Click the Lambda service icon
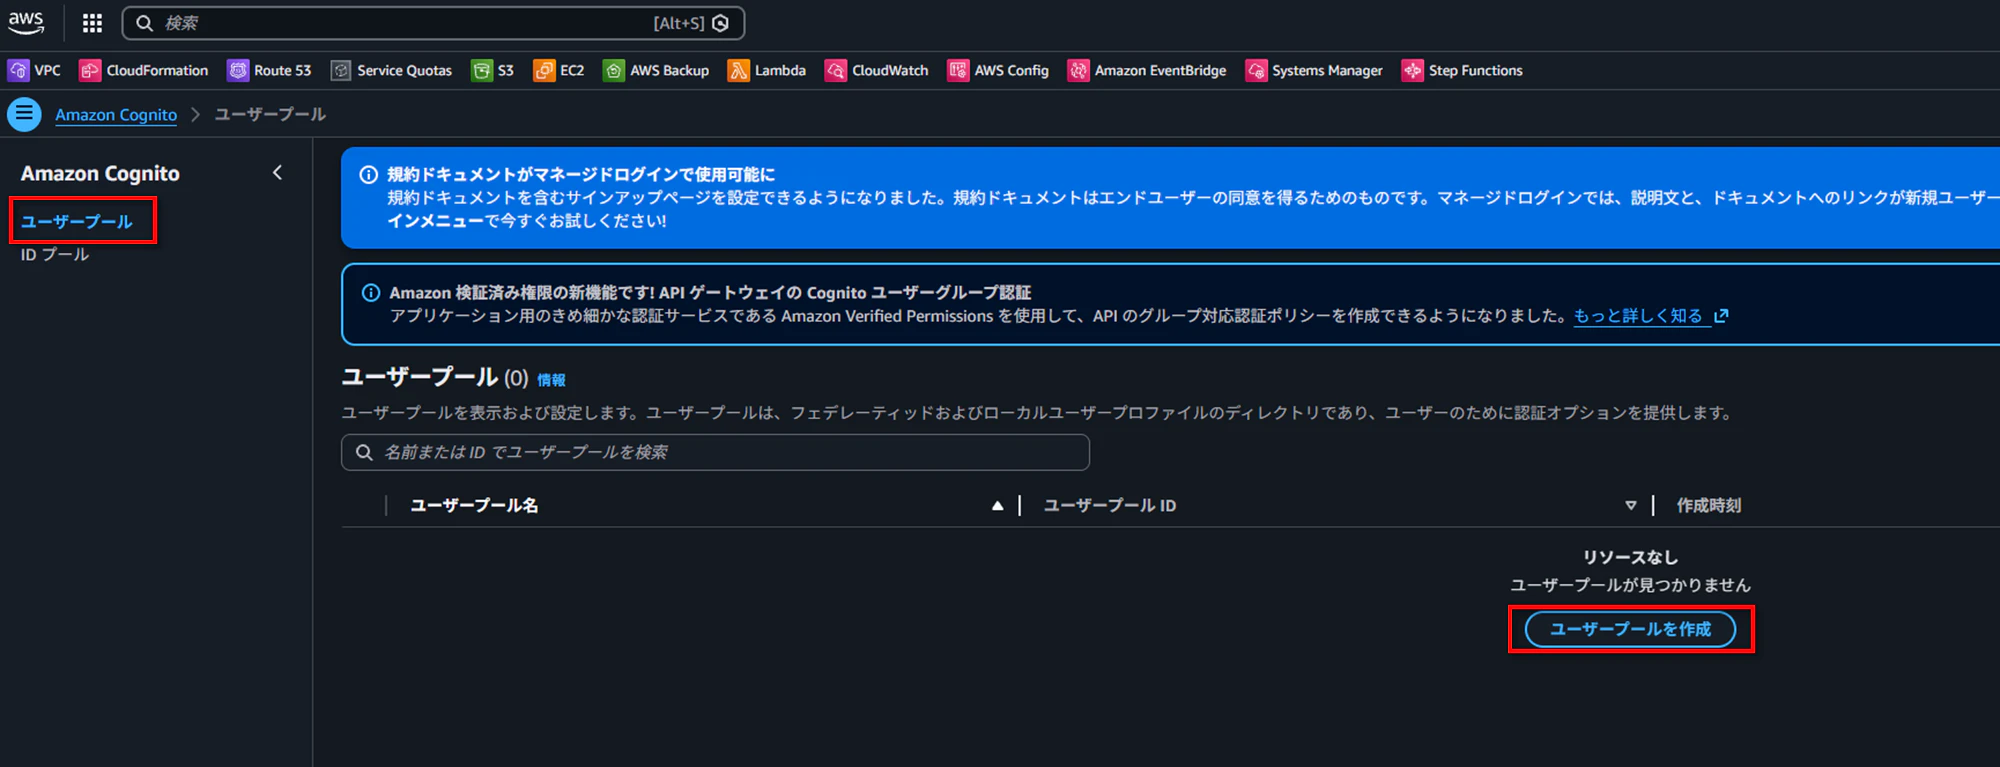The width and height of the screenshot is (2000, 767). coord(738,70)
